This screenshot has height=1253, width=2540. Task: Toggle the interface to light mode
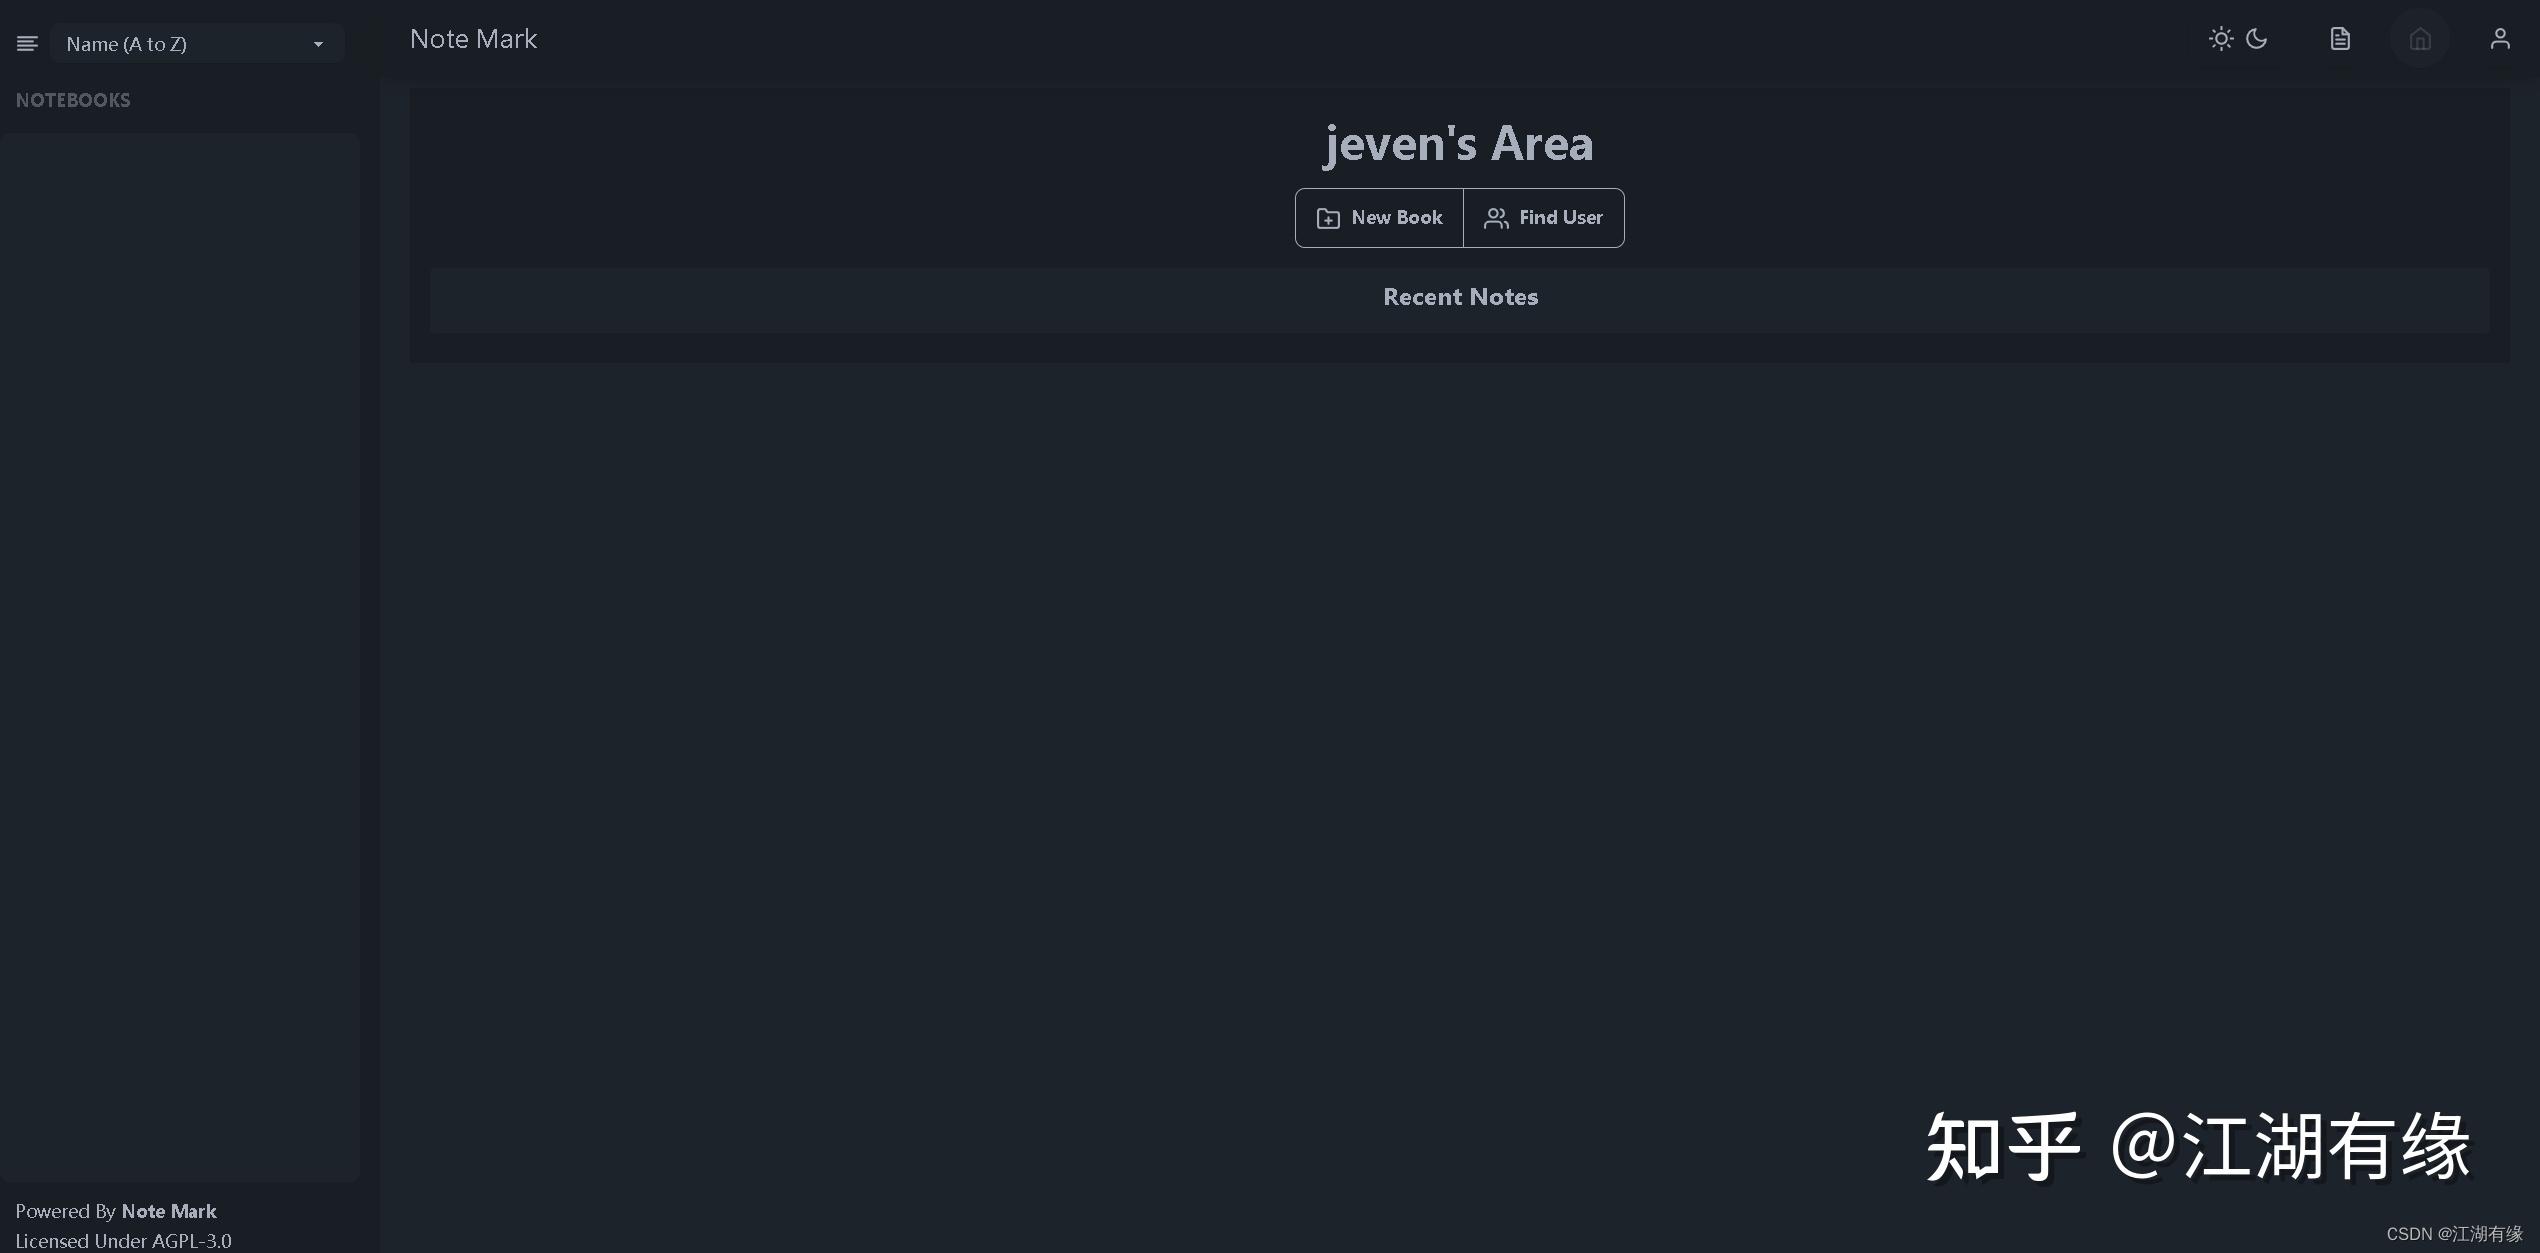[2220, 38]
